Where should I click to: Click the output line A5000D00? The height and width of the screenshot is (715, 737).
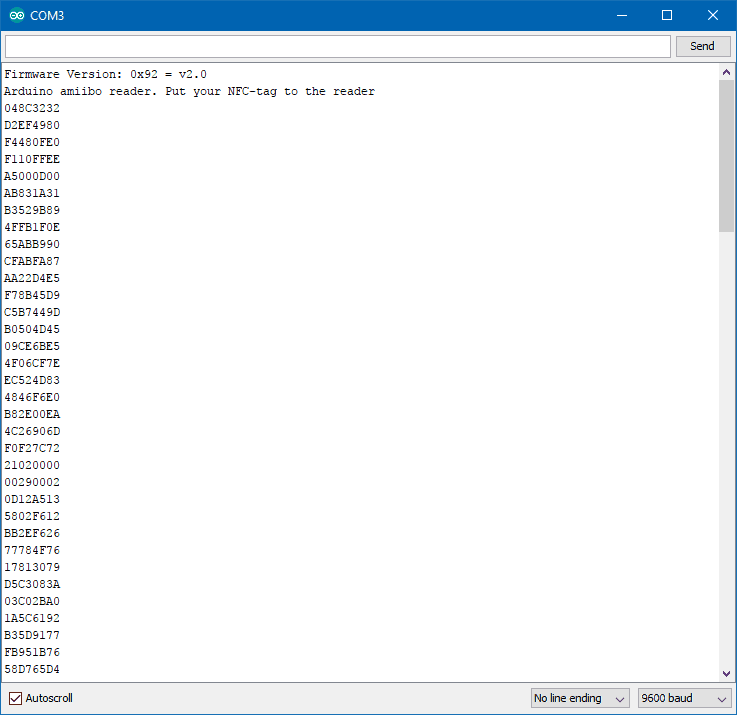click(32, 176)
